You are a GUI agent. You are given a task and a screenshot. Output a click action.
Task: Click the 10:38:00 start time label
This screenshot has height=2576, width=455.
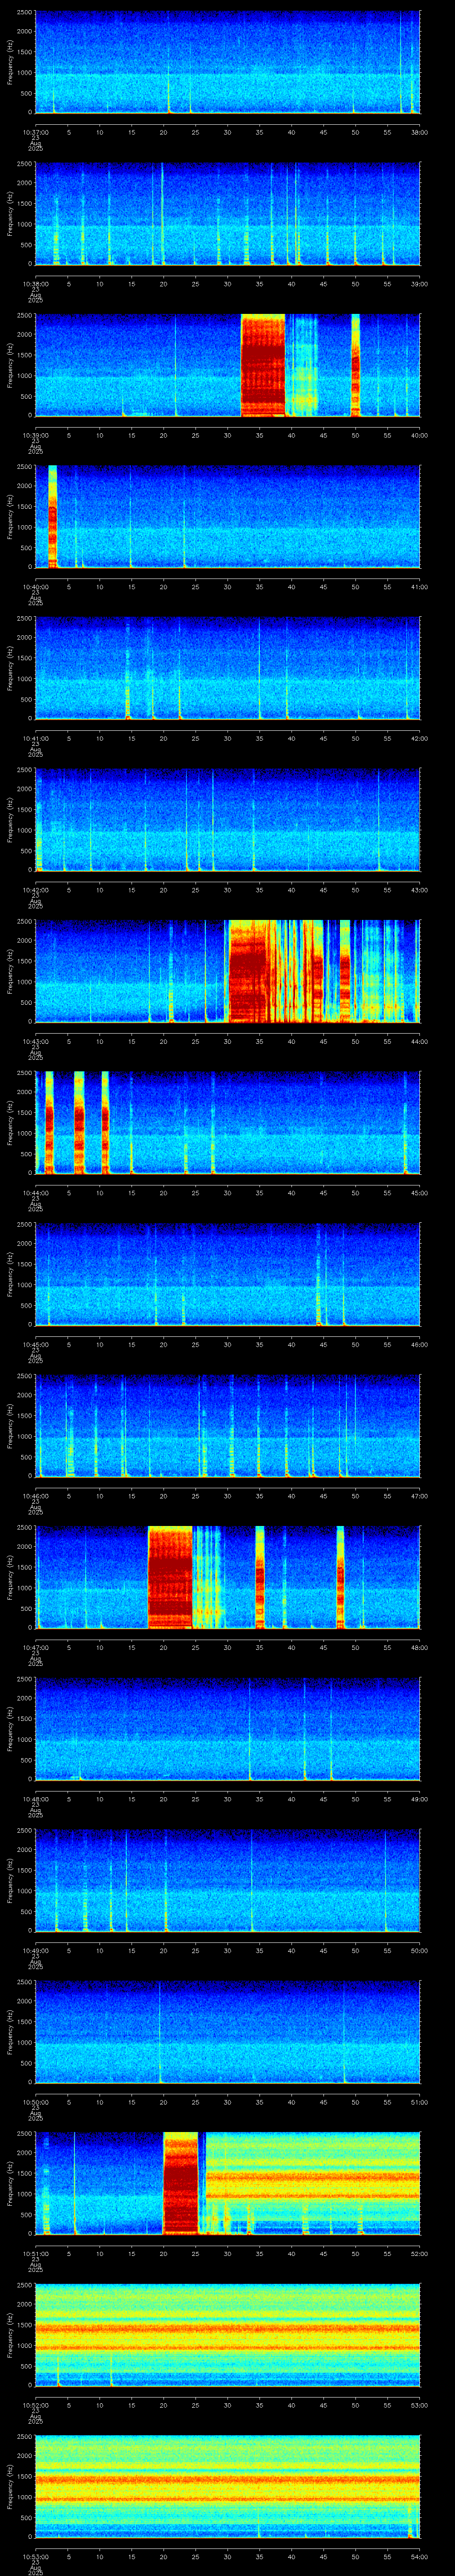35,284
